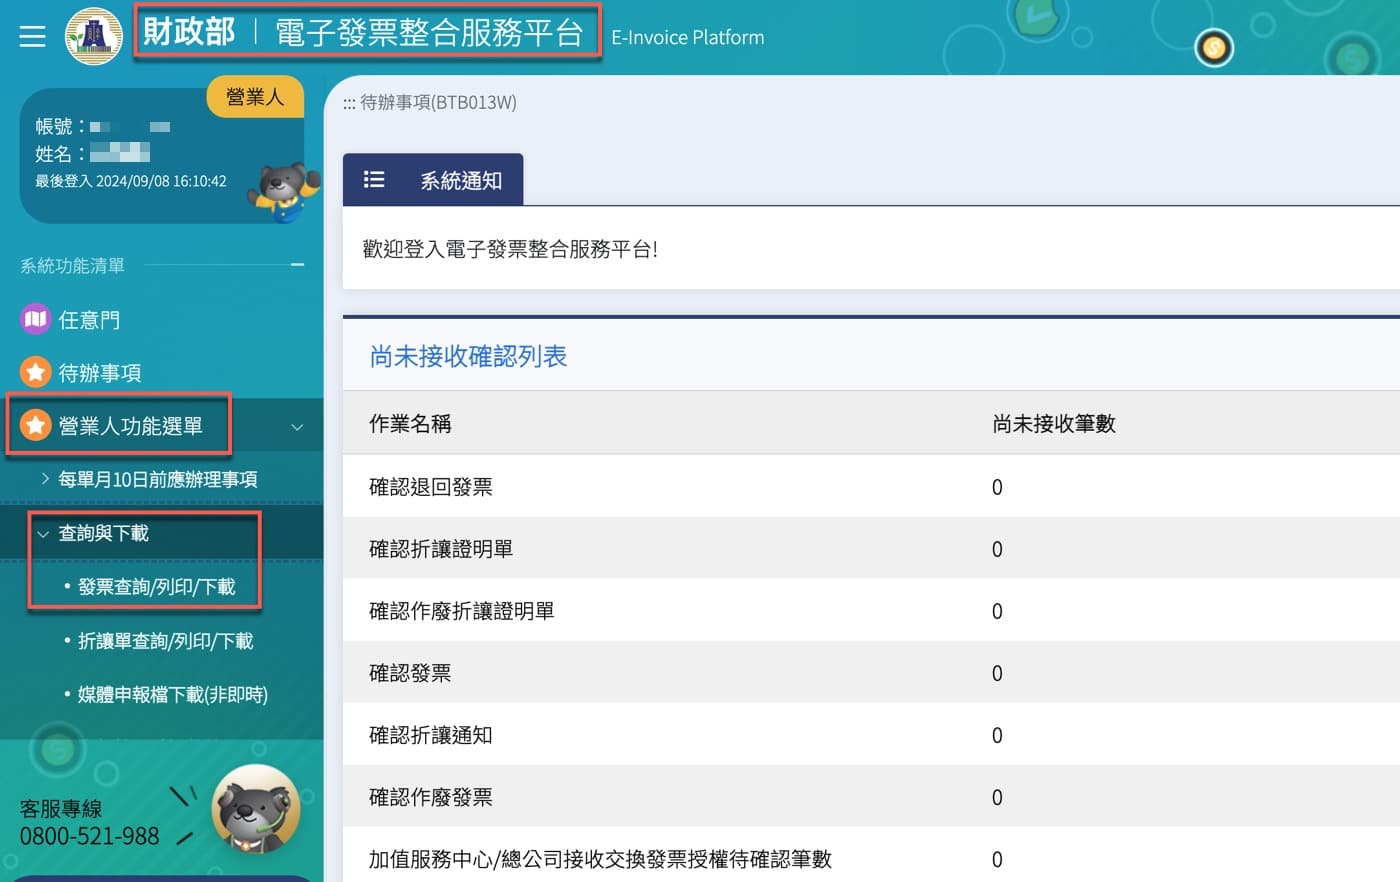This screenshot has height=882, width=1400.
Task: Click the gold coin icon in header
Action: tap(1214, 48)
